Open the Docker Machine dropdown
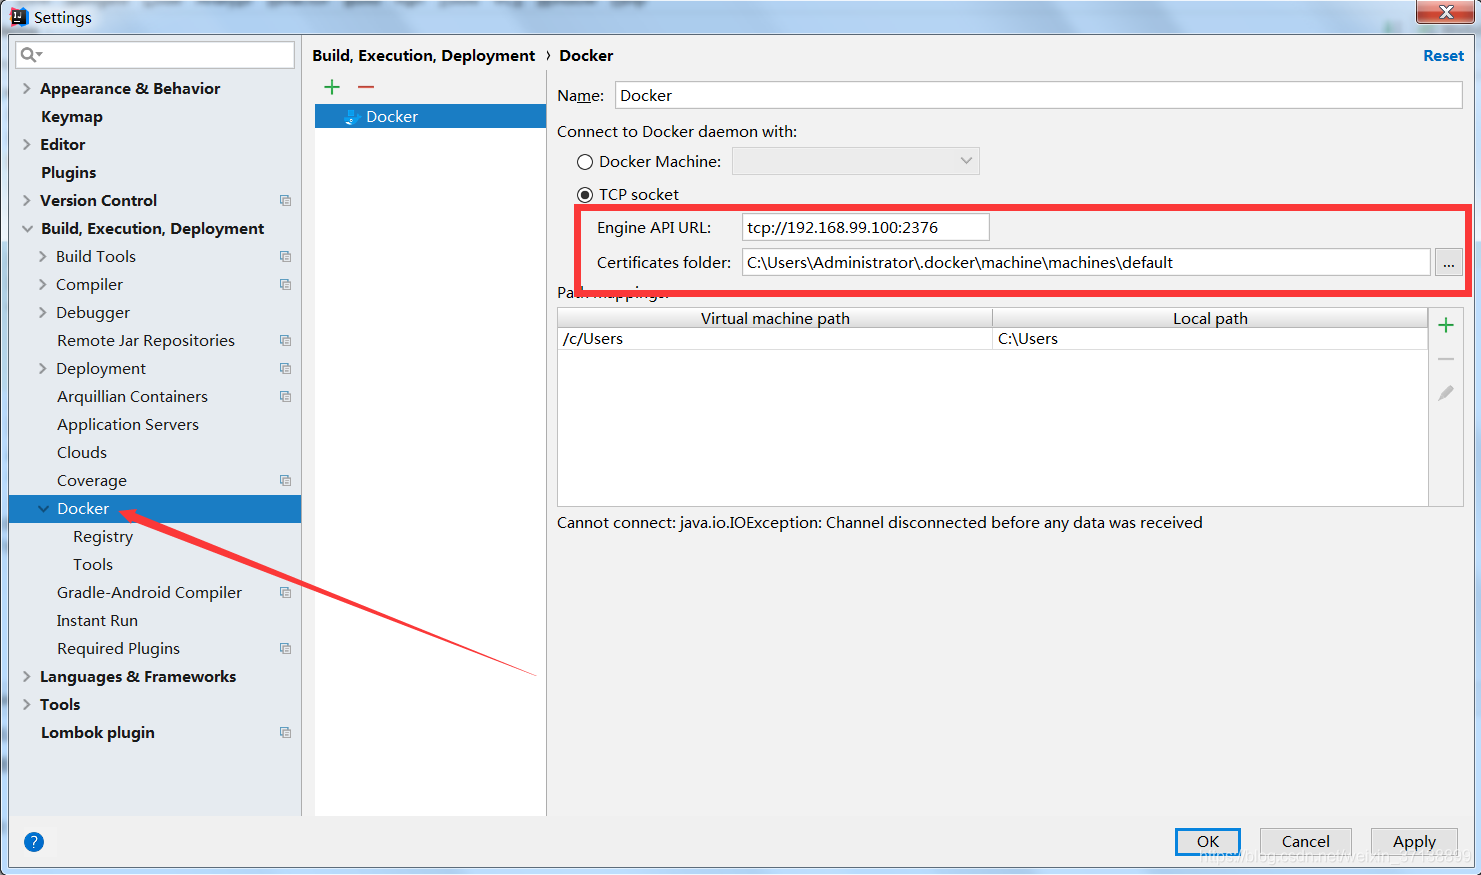 [856, 161]
